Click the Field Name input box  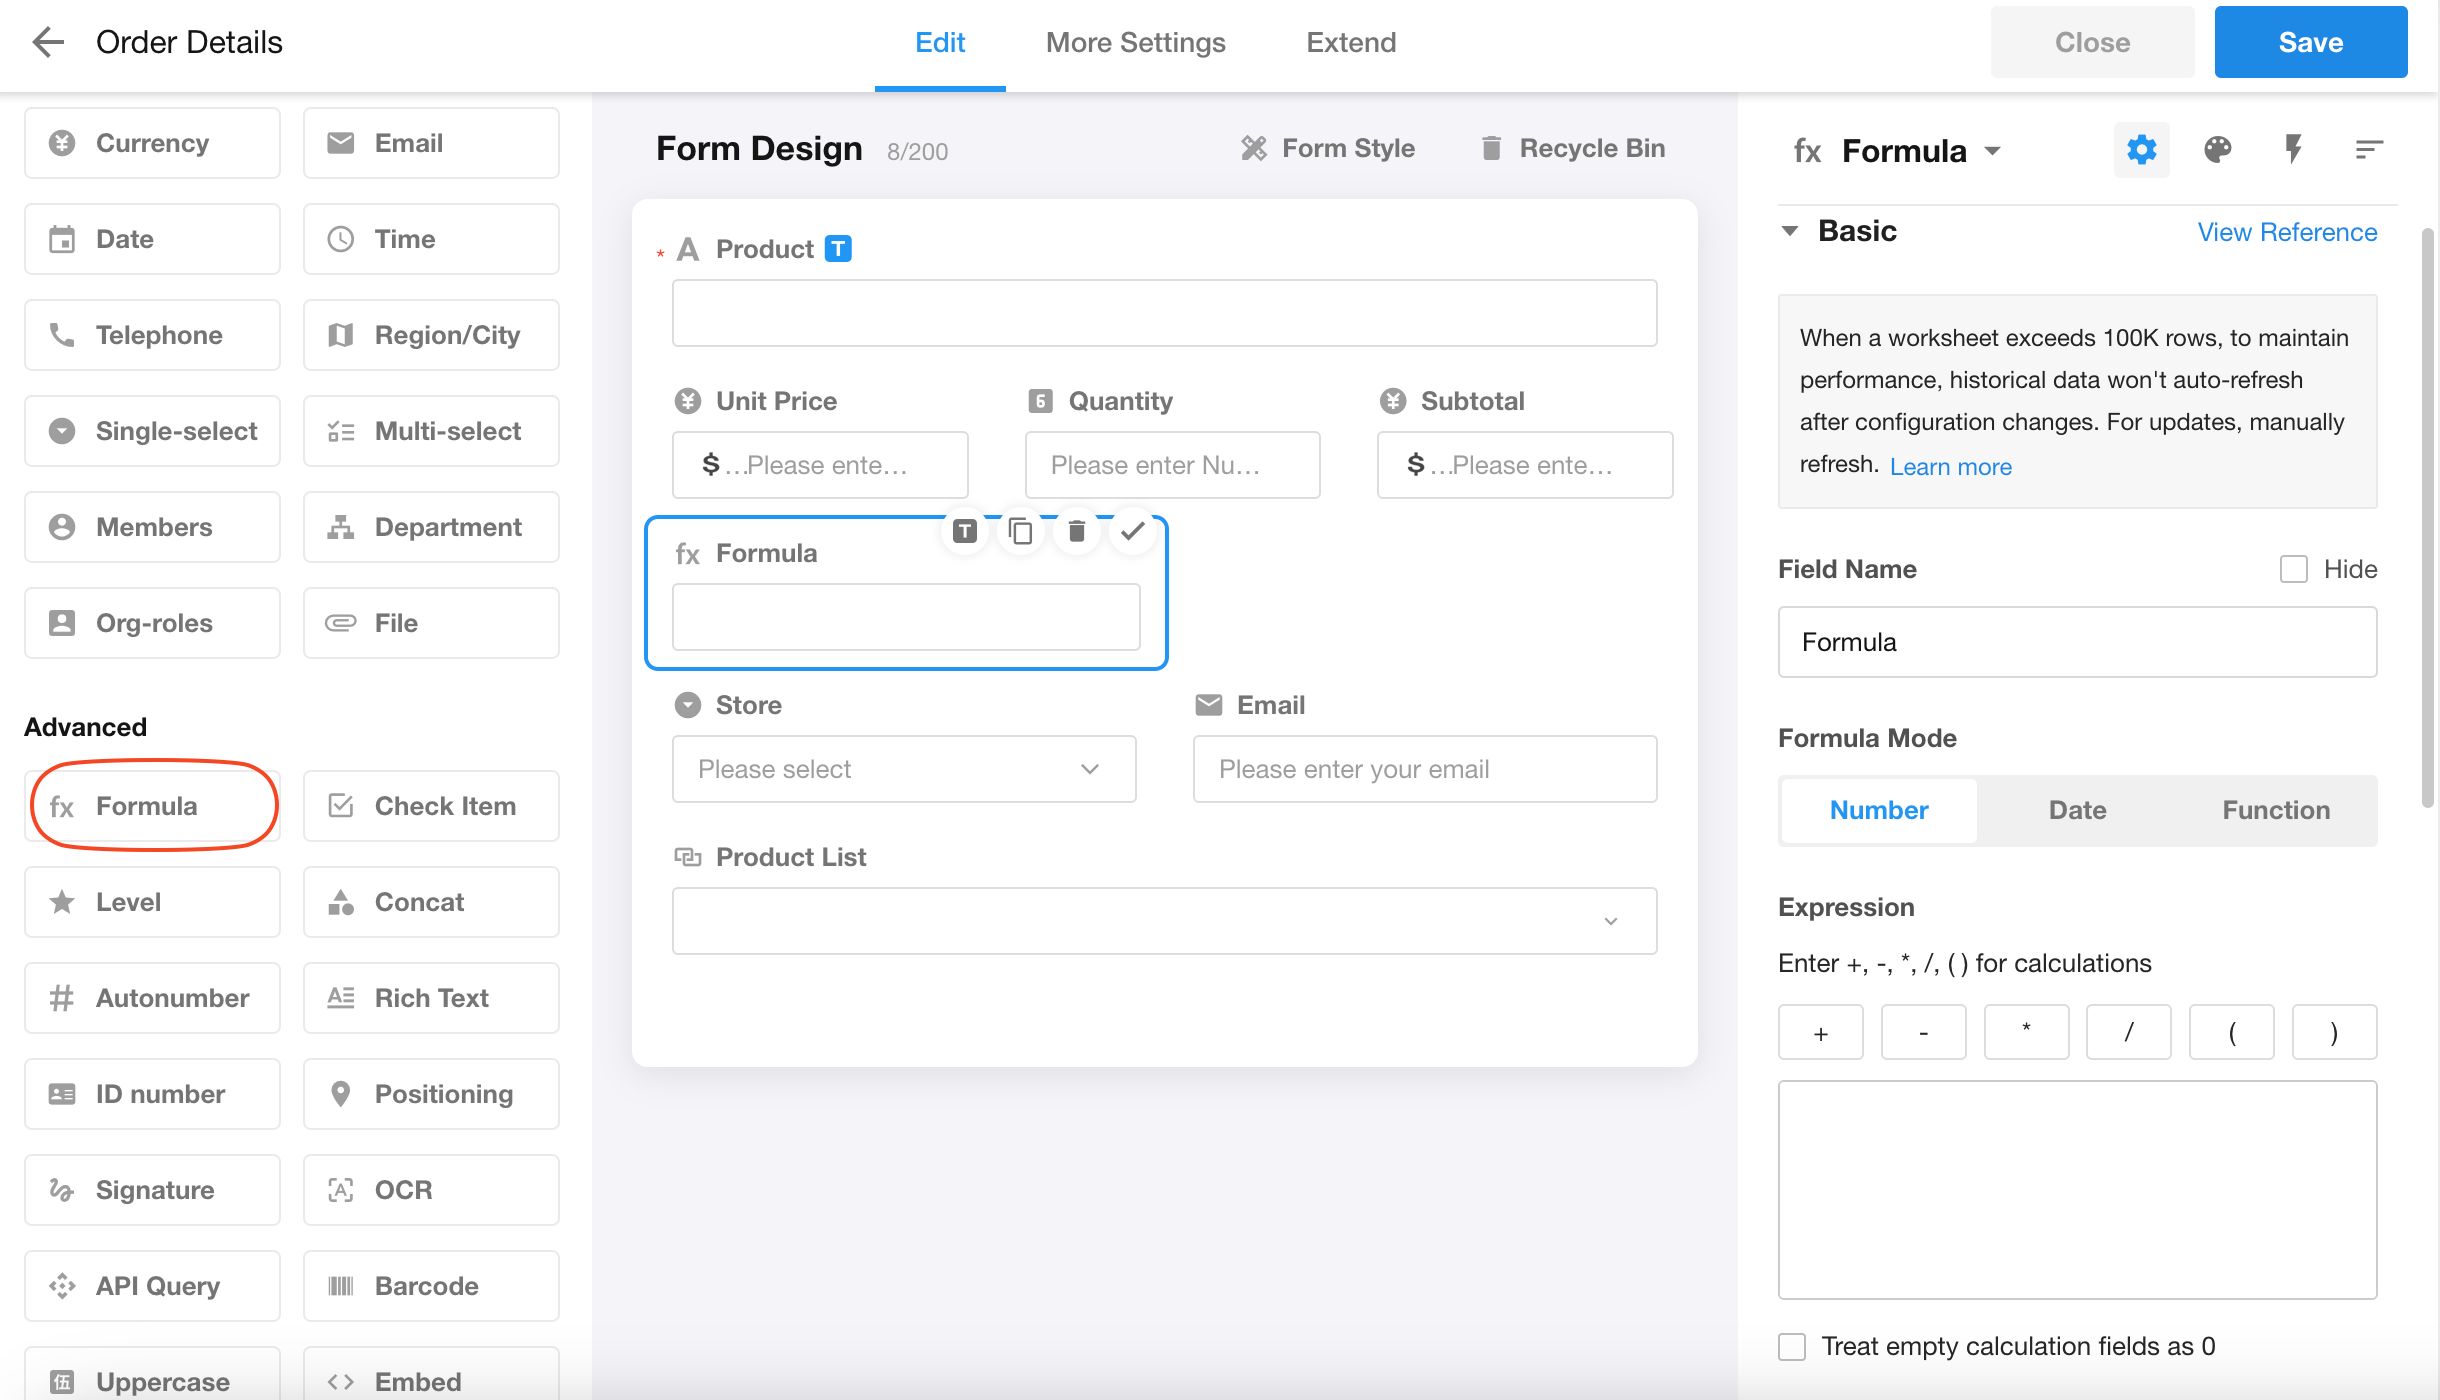pyautogui.click(x=2076, y=642)
